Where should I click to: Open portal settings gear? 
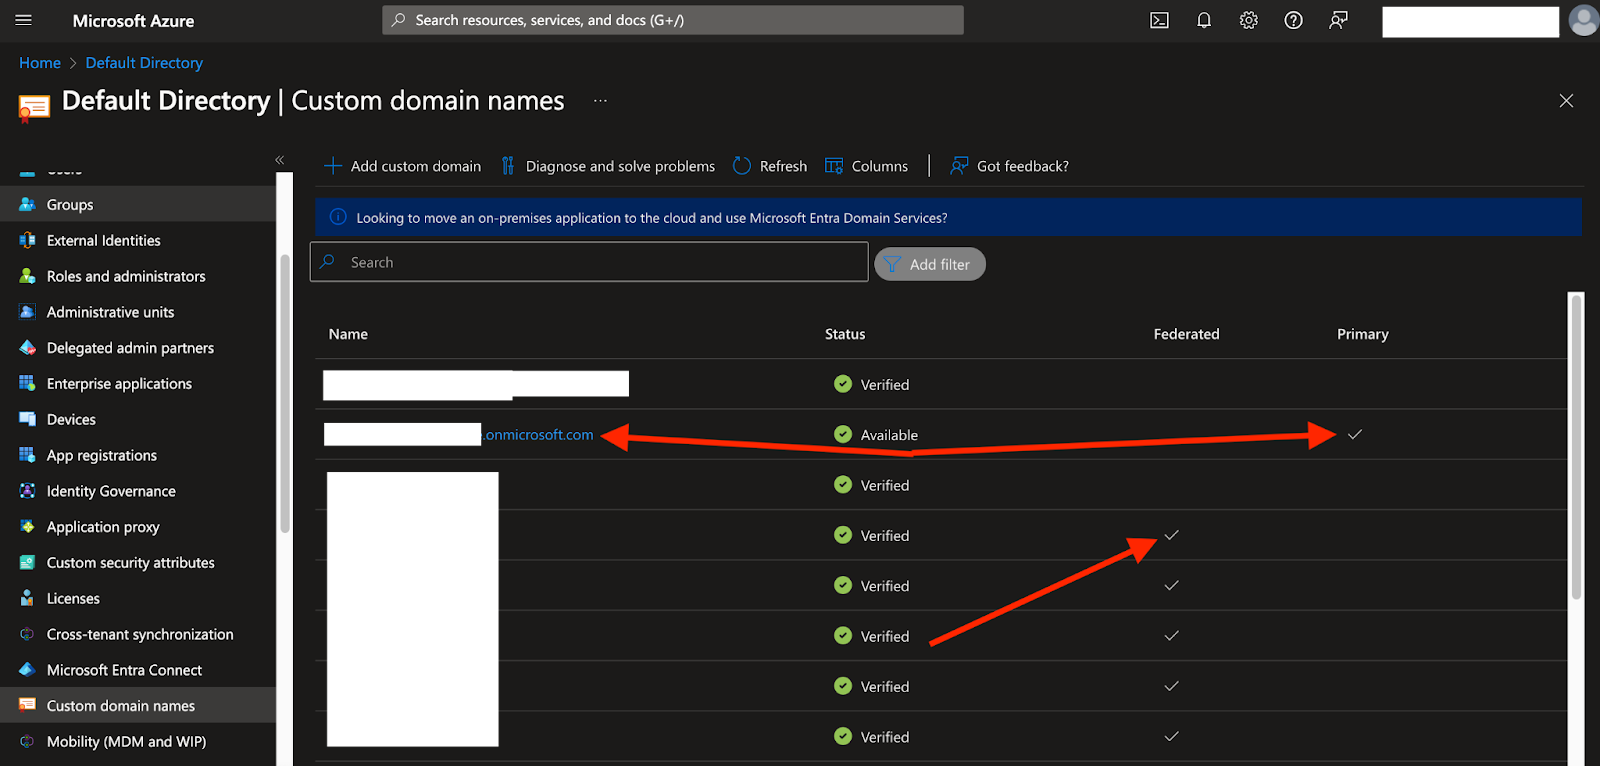point(1249,20)
